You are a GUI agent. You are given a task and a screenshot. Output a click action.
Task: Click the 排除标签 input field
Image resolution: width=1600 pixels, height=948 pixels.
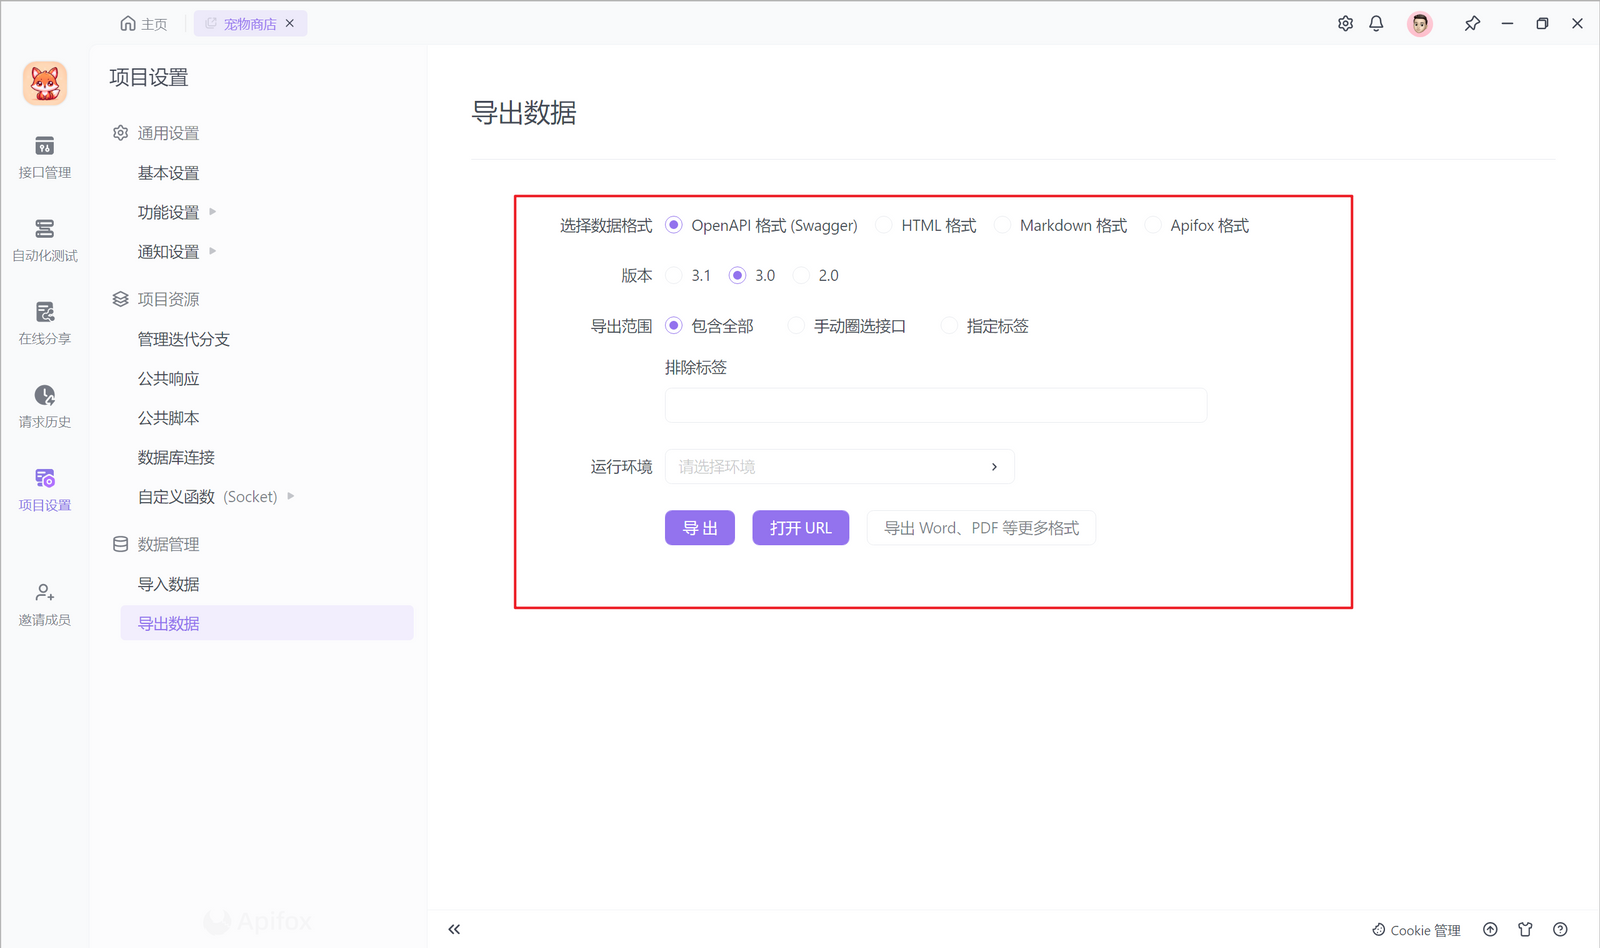pos(935,405)
